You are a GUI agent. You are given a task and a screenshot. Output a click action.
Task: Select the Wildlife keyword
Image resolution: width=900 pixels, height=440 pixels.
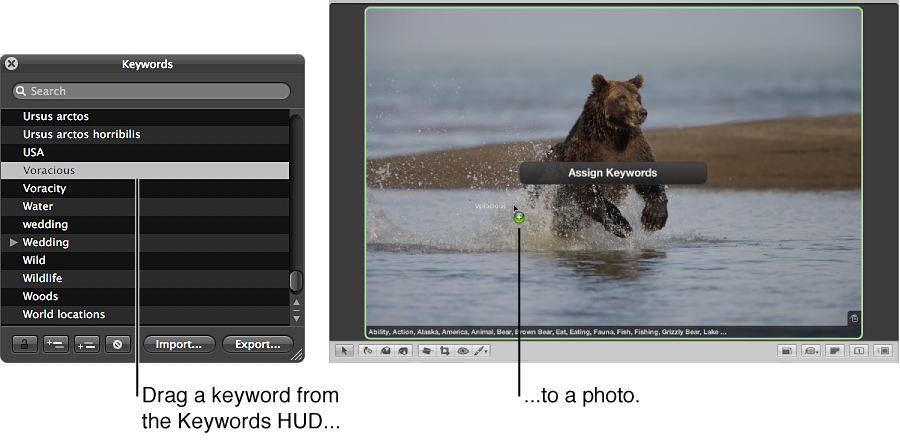pyautogui.click(x=145, y=278)
